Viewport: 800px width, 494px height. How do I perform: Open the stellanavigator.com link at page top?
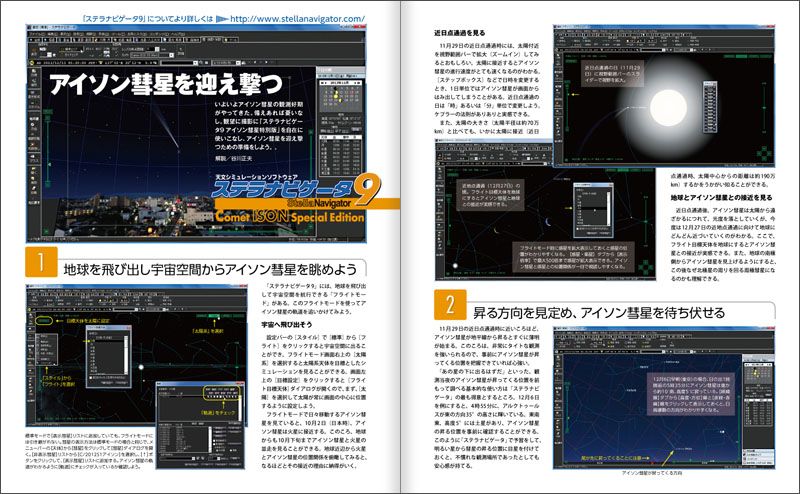click(297, 19)
